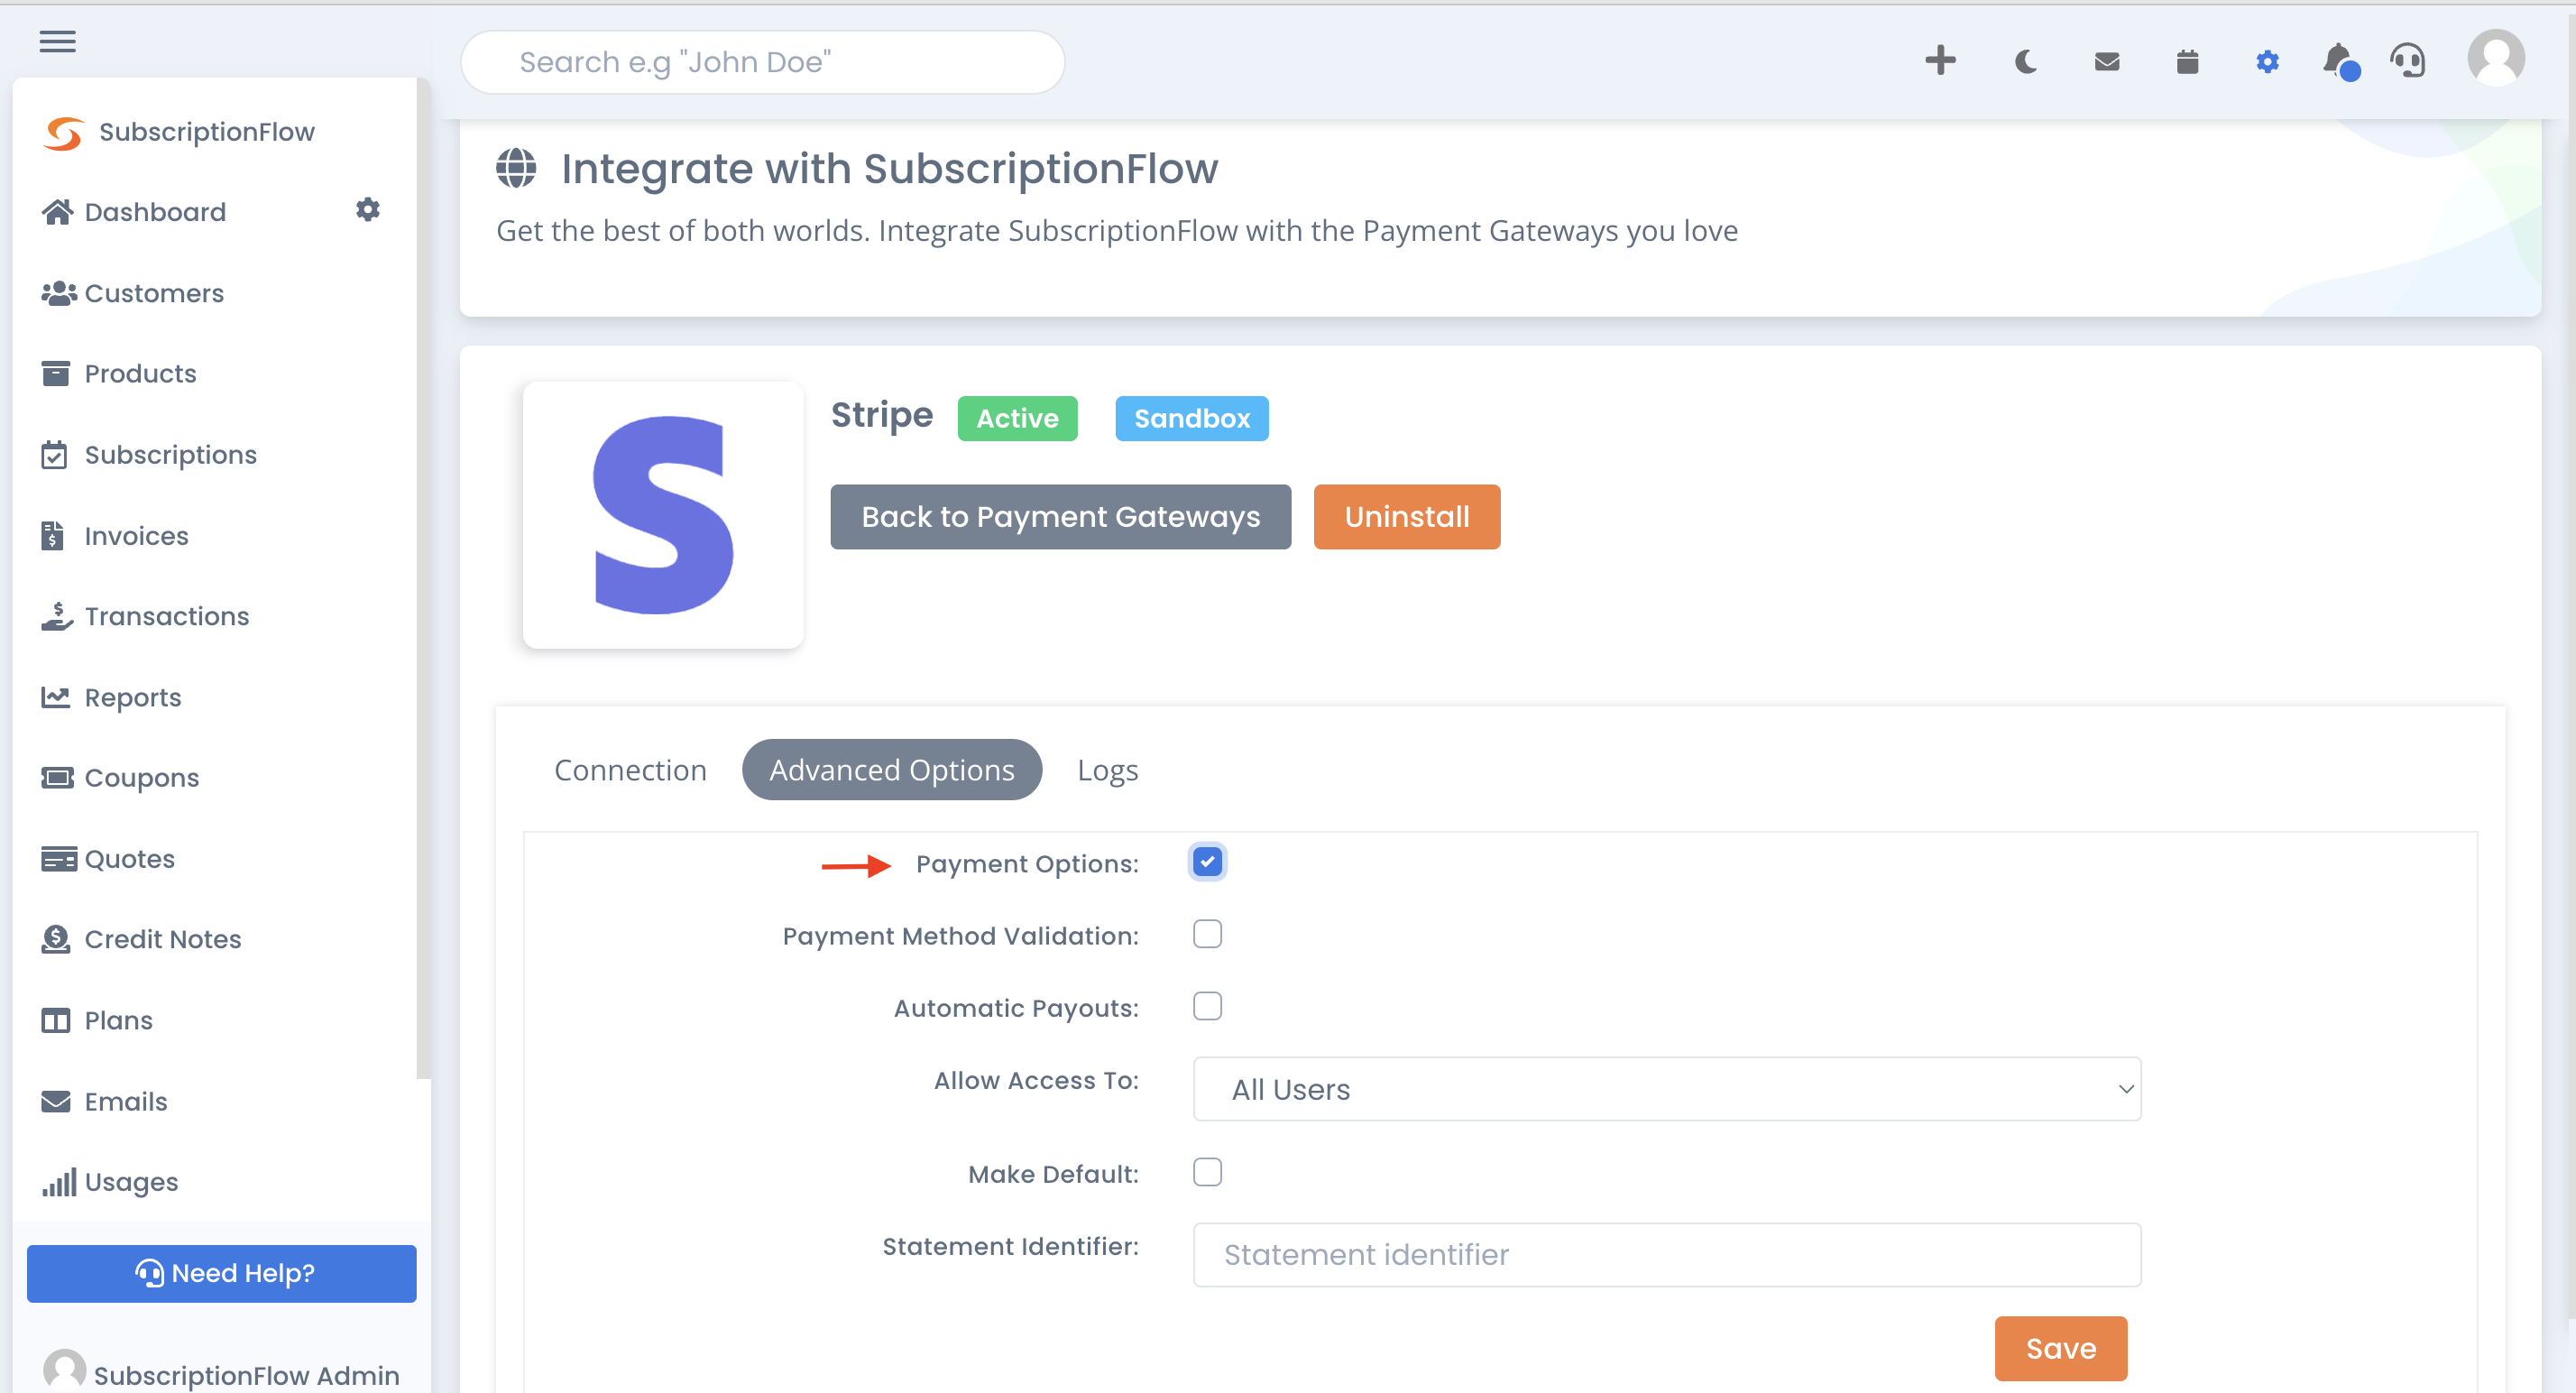Image resolution: width=2576 pixels, height=1393 pixels.
Task: Open the calendar icon in top bar
Action: coord(2187,62)
